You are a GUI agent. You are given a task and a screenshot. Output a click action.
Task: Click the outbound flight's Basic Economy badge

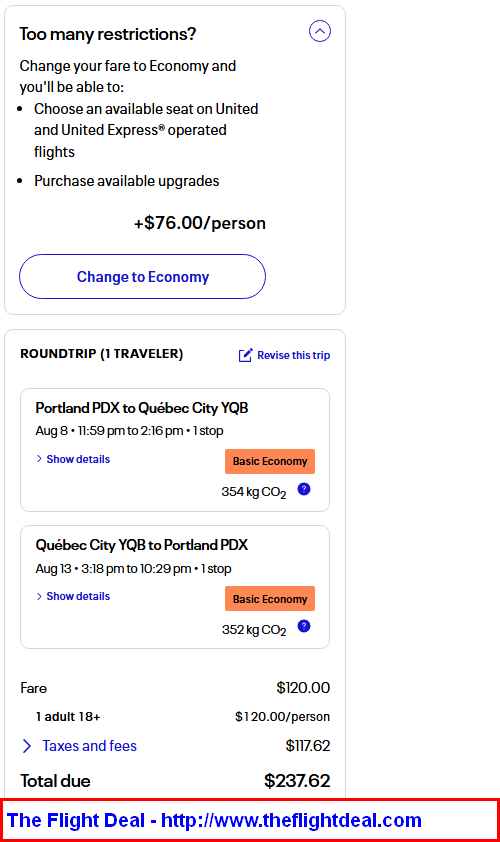coord(270,461)
